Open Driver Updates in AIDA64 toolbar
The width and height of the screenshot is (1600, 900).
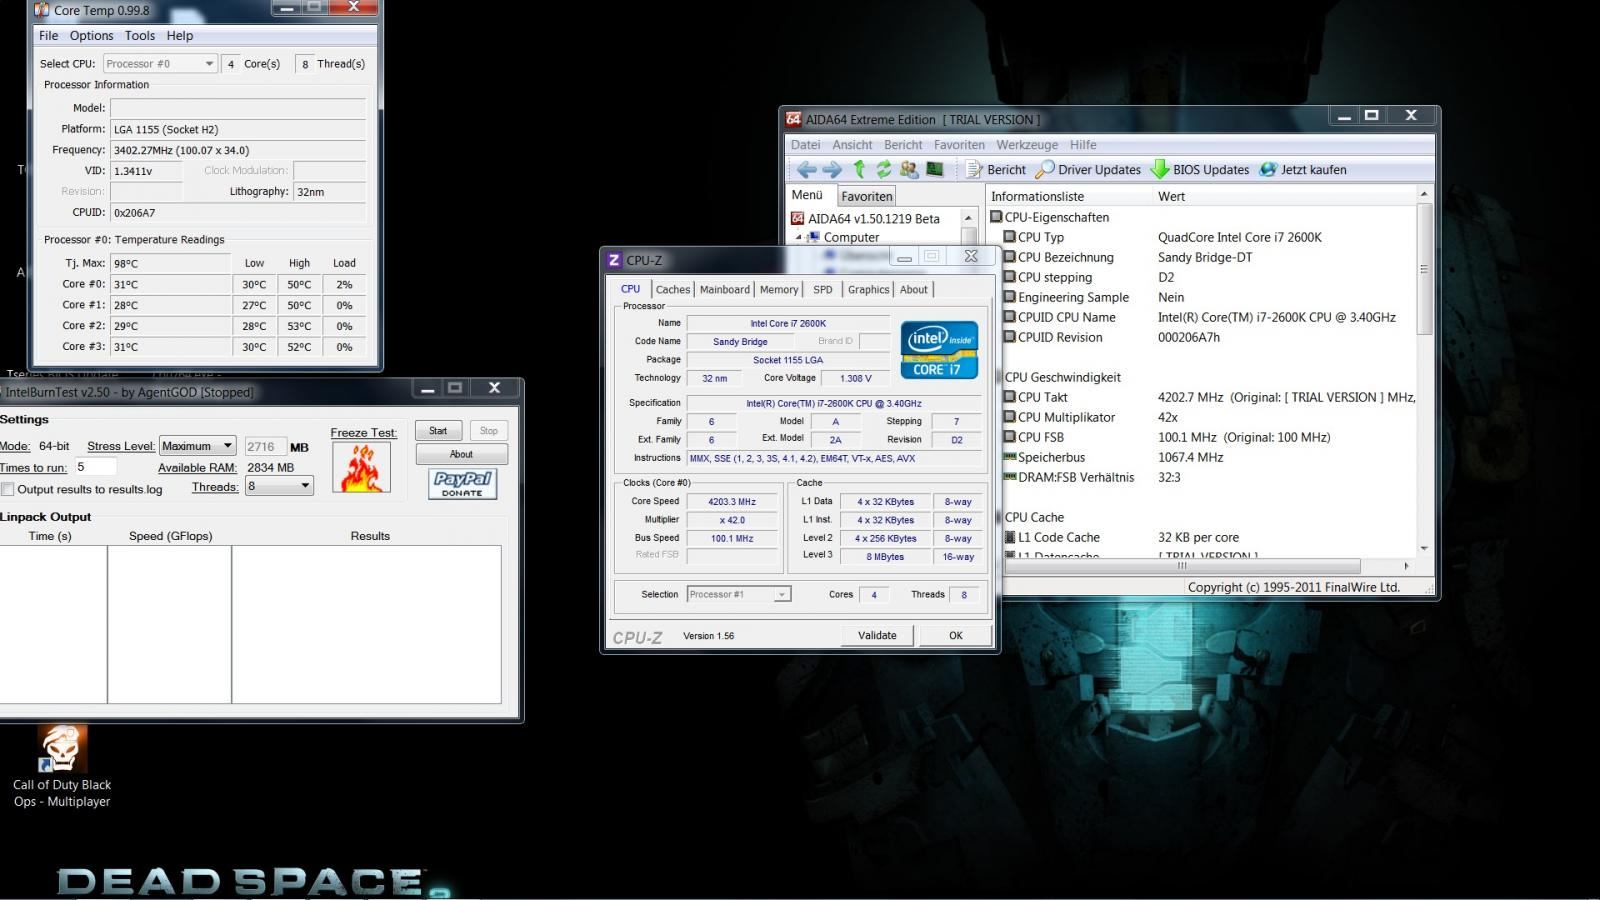click(1088, 169)
